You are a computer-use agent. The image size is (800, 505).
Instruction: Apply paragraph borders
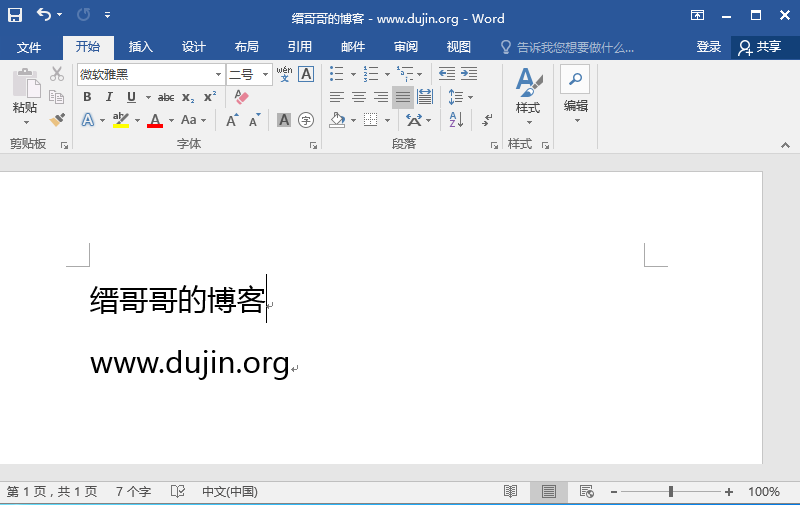pos(370,120)
